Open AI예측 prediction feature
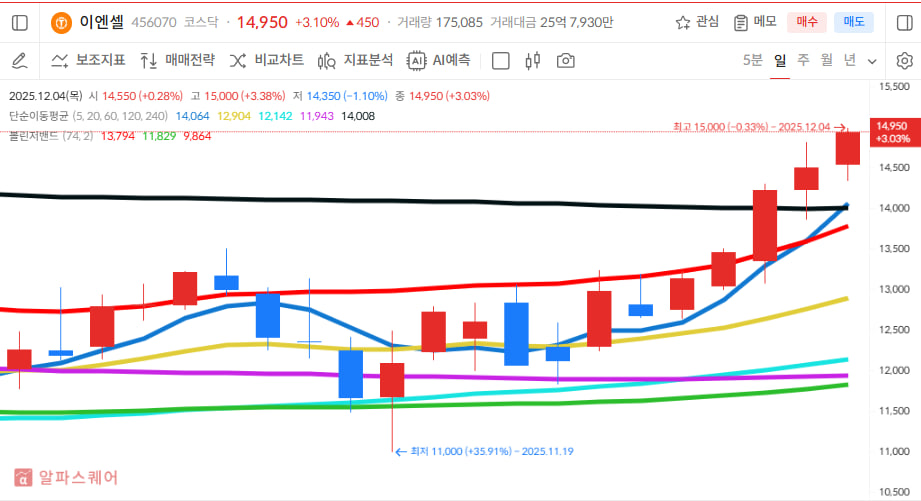The image size is (921, 501). [x=439, y=61]
